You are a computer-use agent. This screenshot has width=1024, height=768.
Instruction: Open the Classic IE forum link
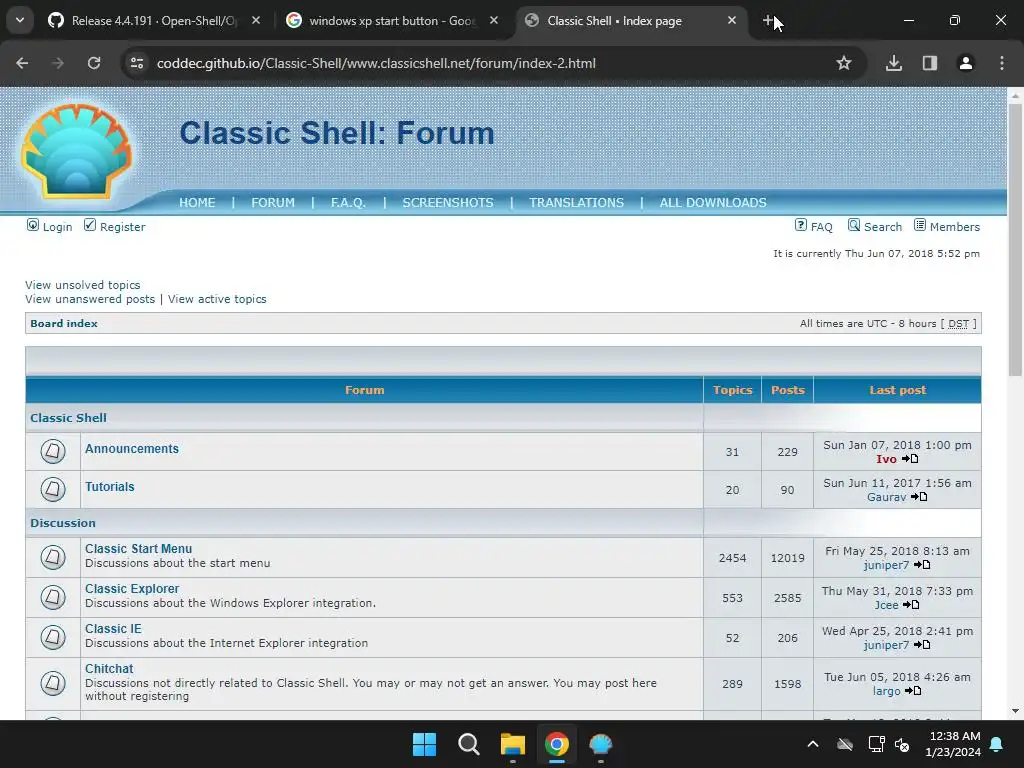click(x=113, y=628)
